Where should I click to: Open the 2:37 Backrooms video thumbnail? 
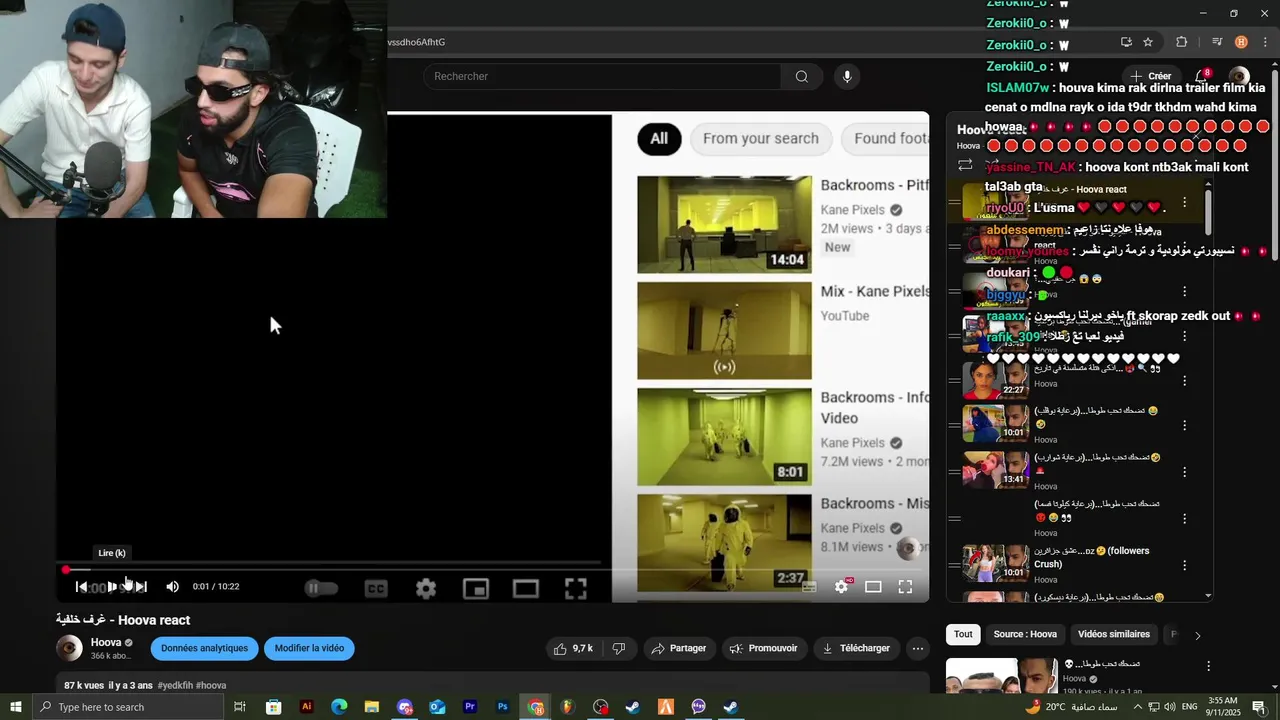[724, 543]
